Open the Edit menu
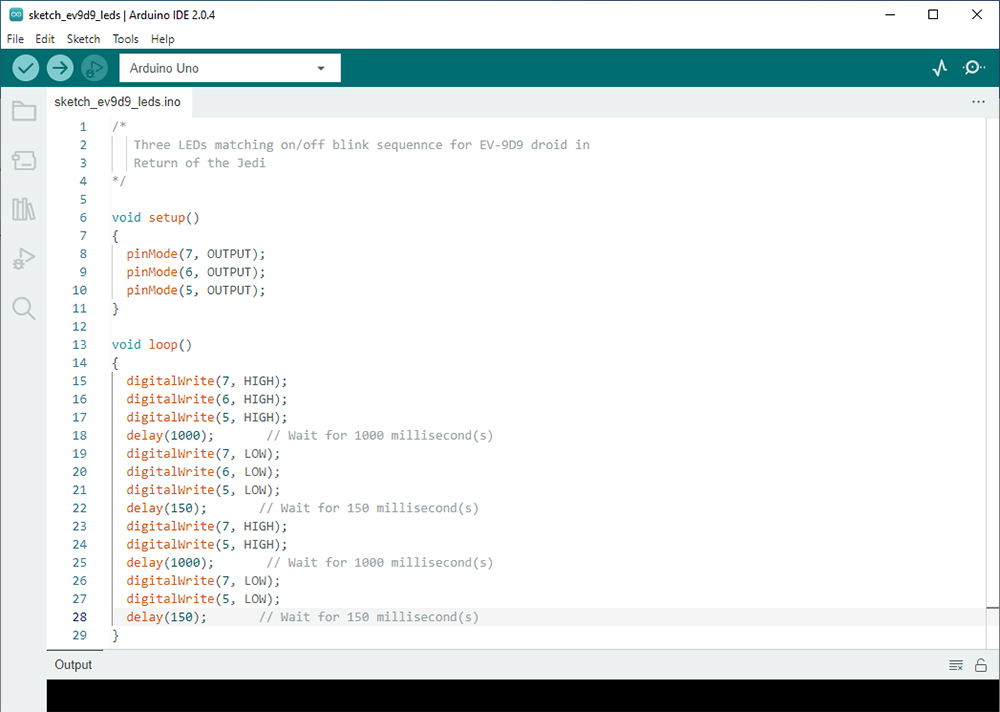 pos(45,39)
